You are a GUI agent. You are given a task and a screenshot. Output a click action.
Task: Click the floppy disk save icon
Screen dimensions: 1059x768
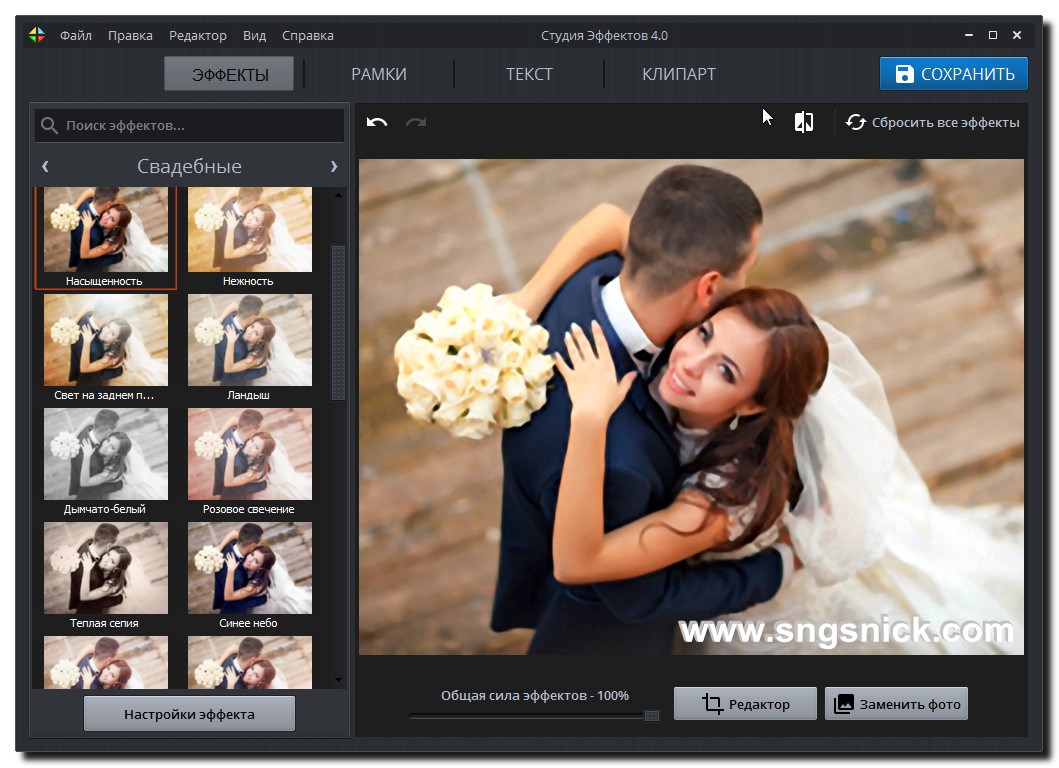(904, 74)
